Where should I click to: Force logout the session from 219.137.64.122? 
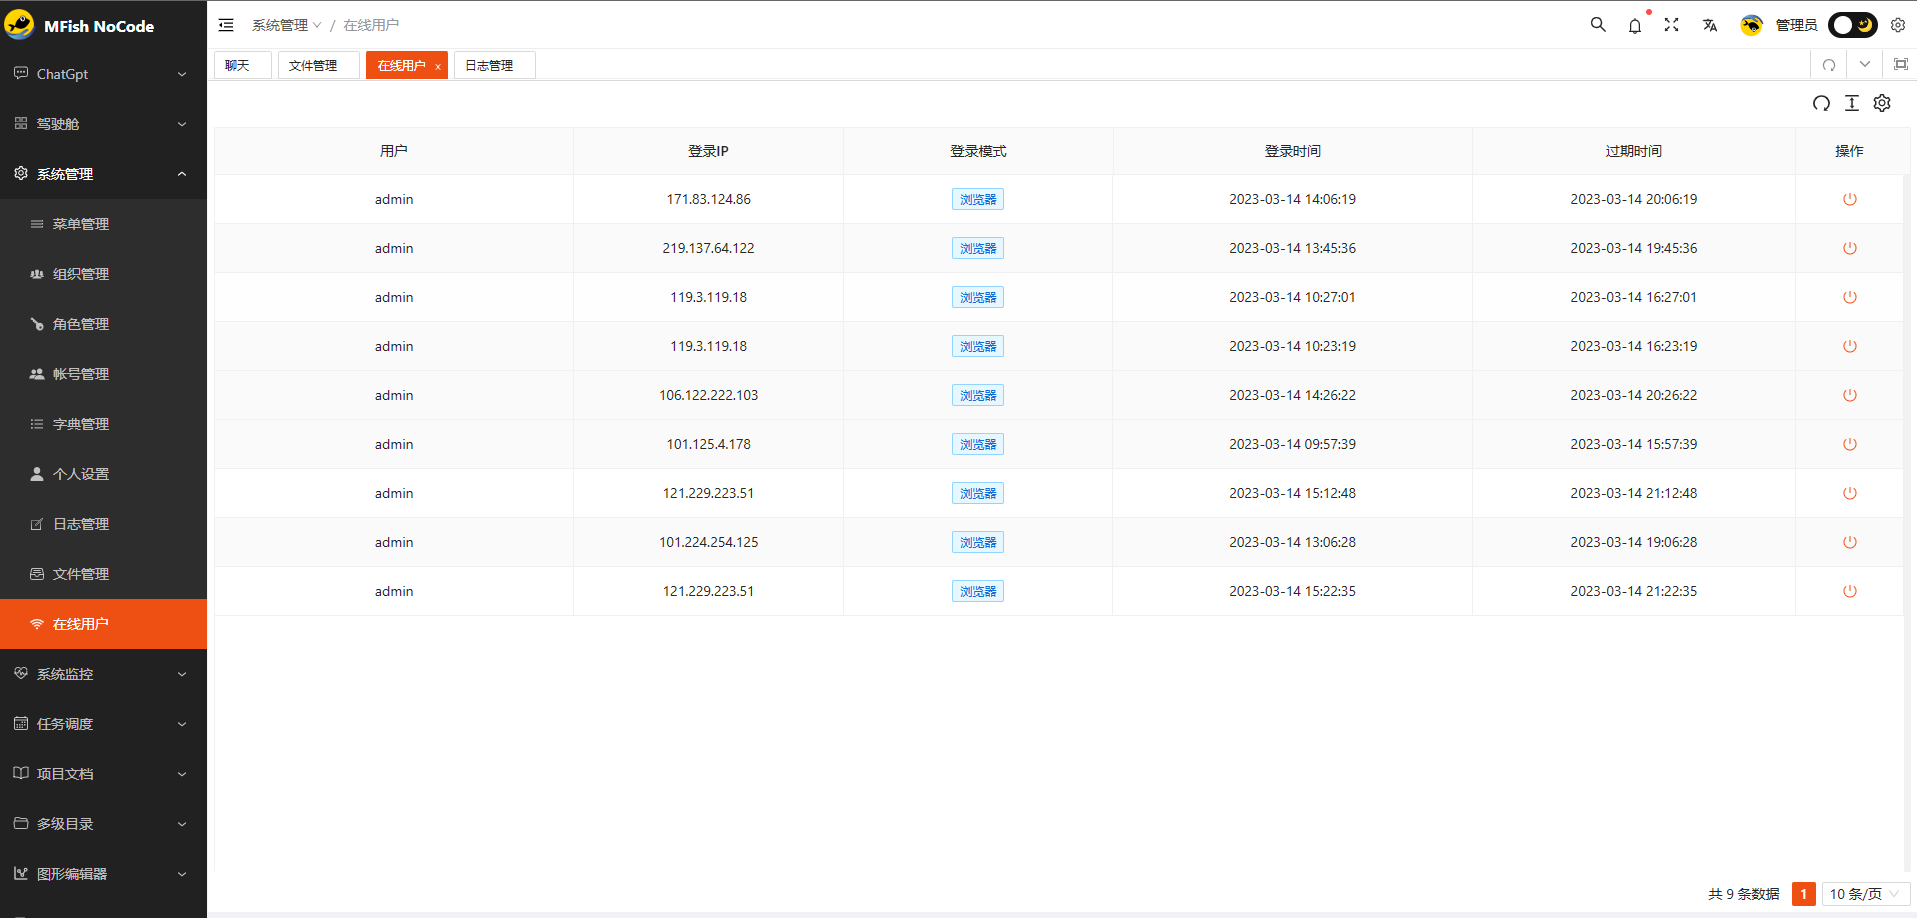(1850, 248)
